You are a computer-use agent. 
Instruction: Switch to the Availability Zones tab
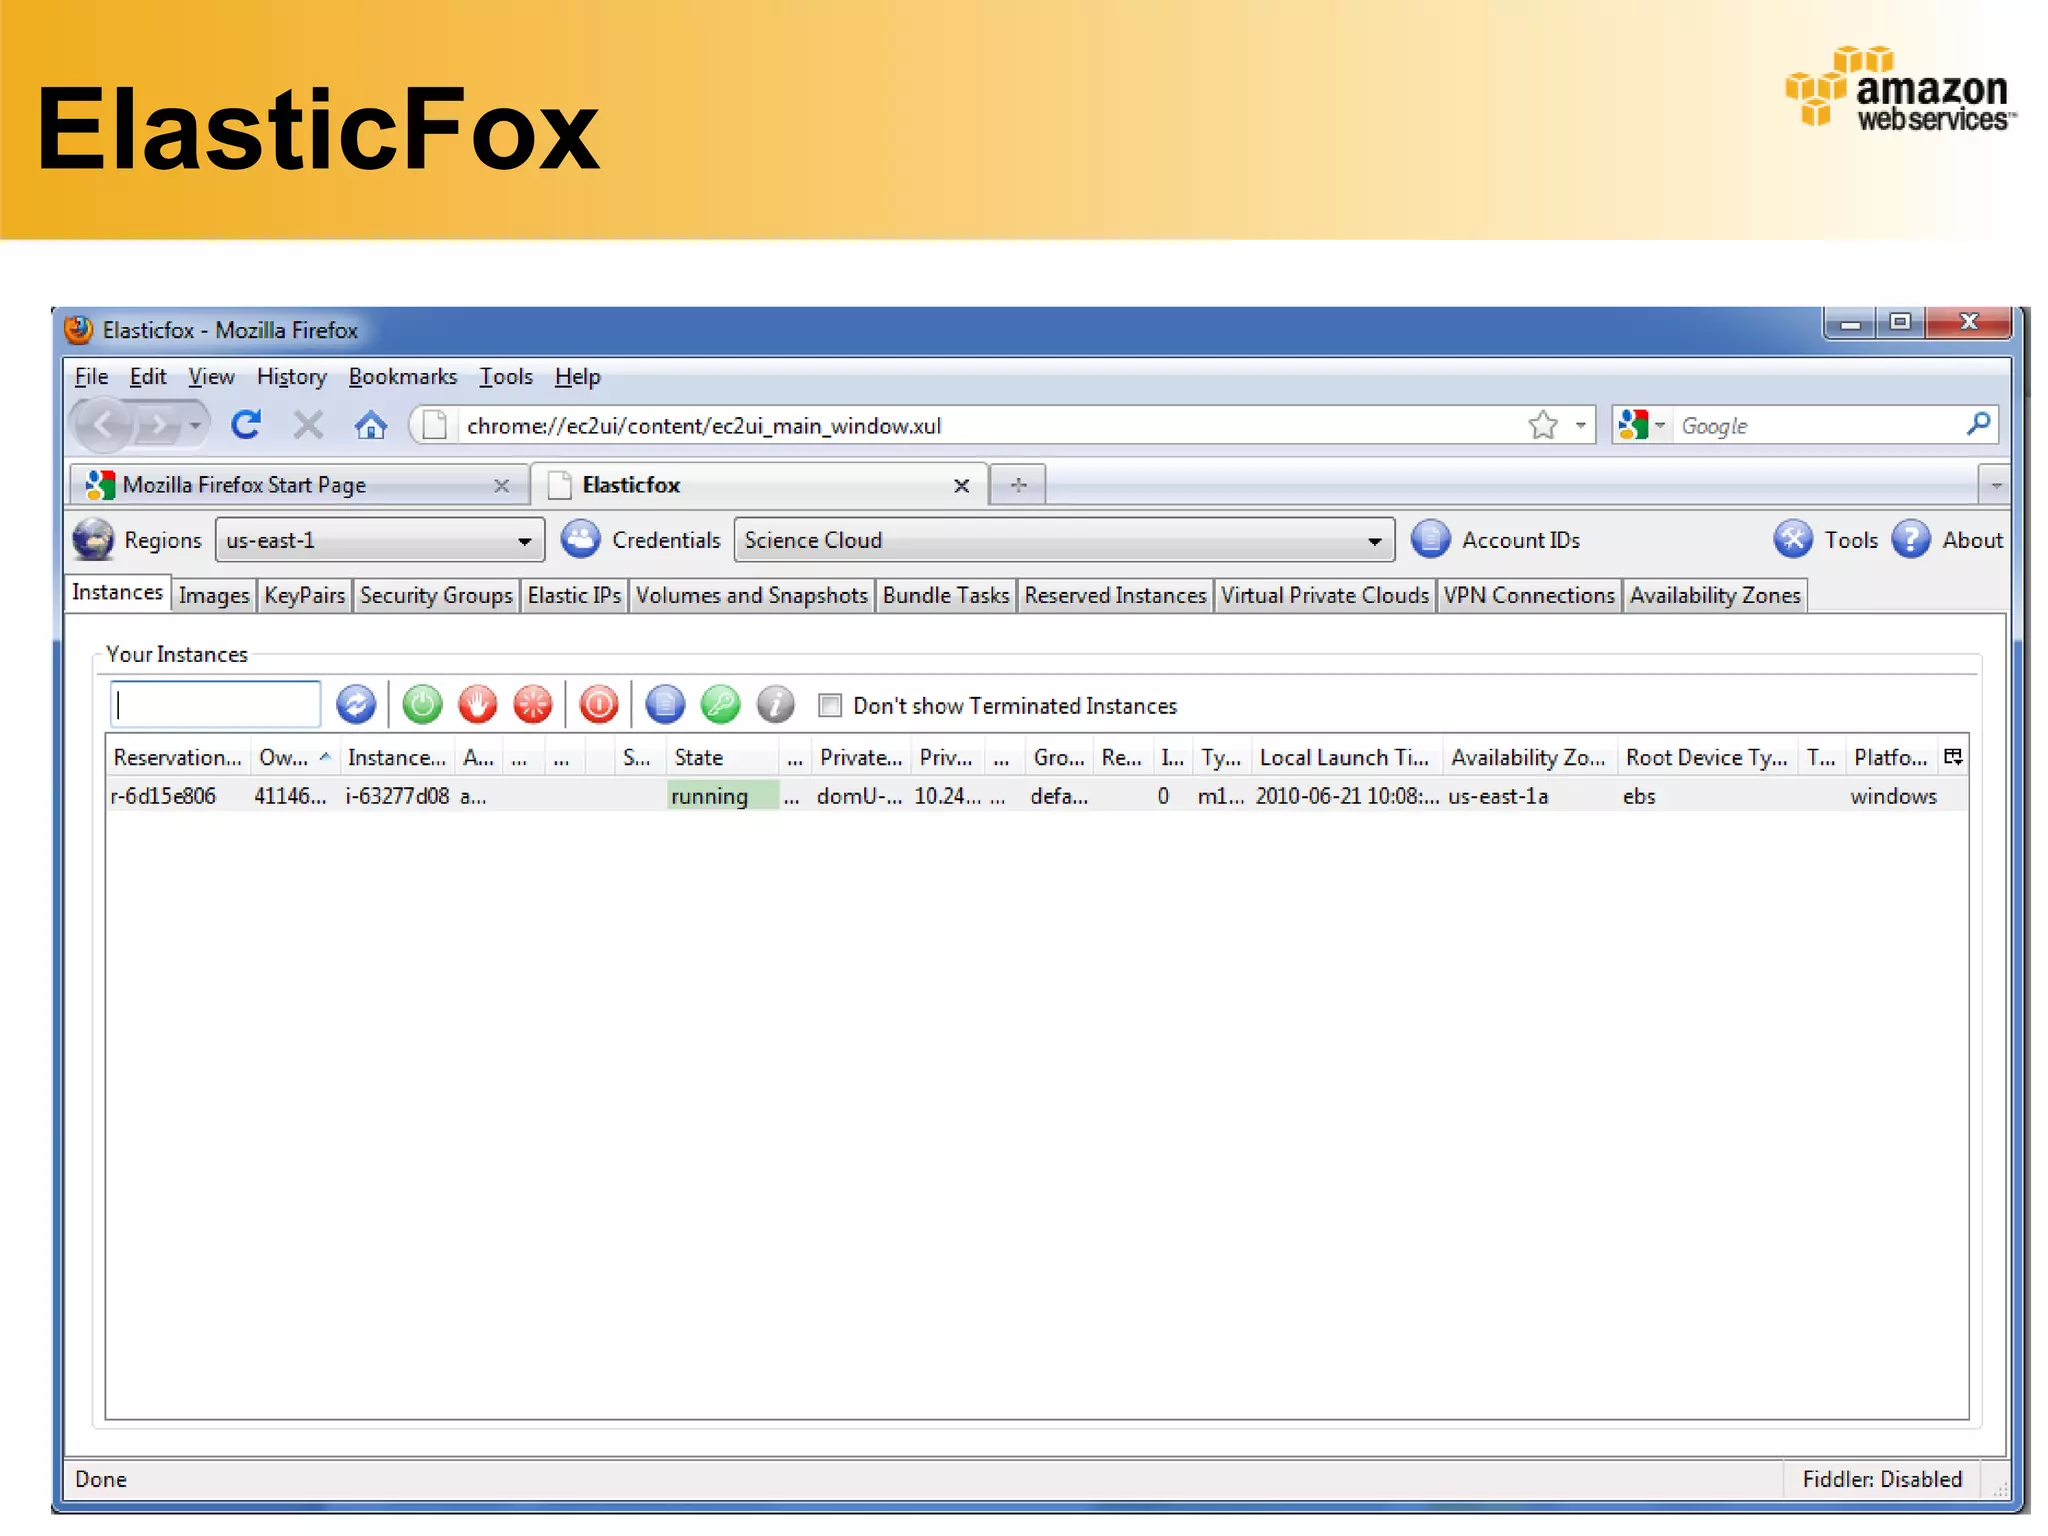(1715, 596)
